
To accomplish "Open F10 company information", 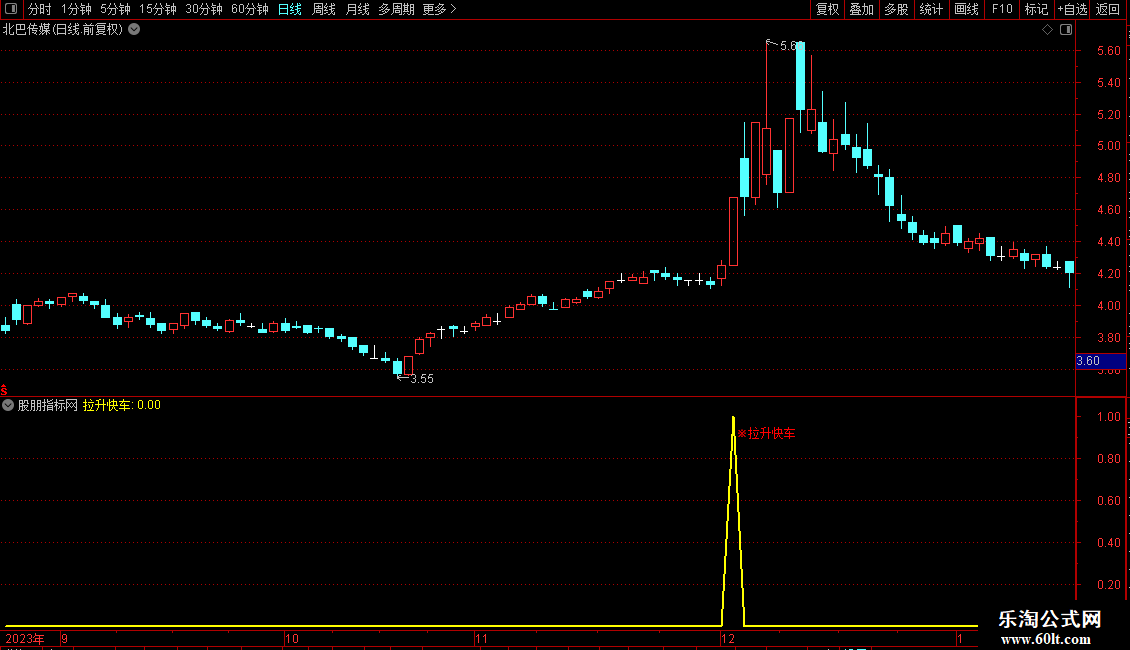I will 1002,9.
